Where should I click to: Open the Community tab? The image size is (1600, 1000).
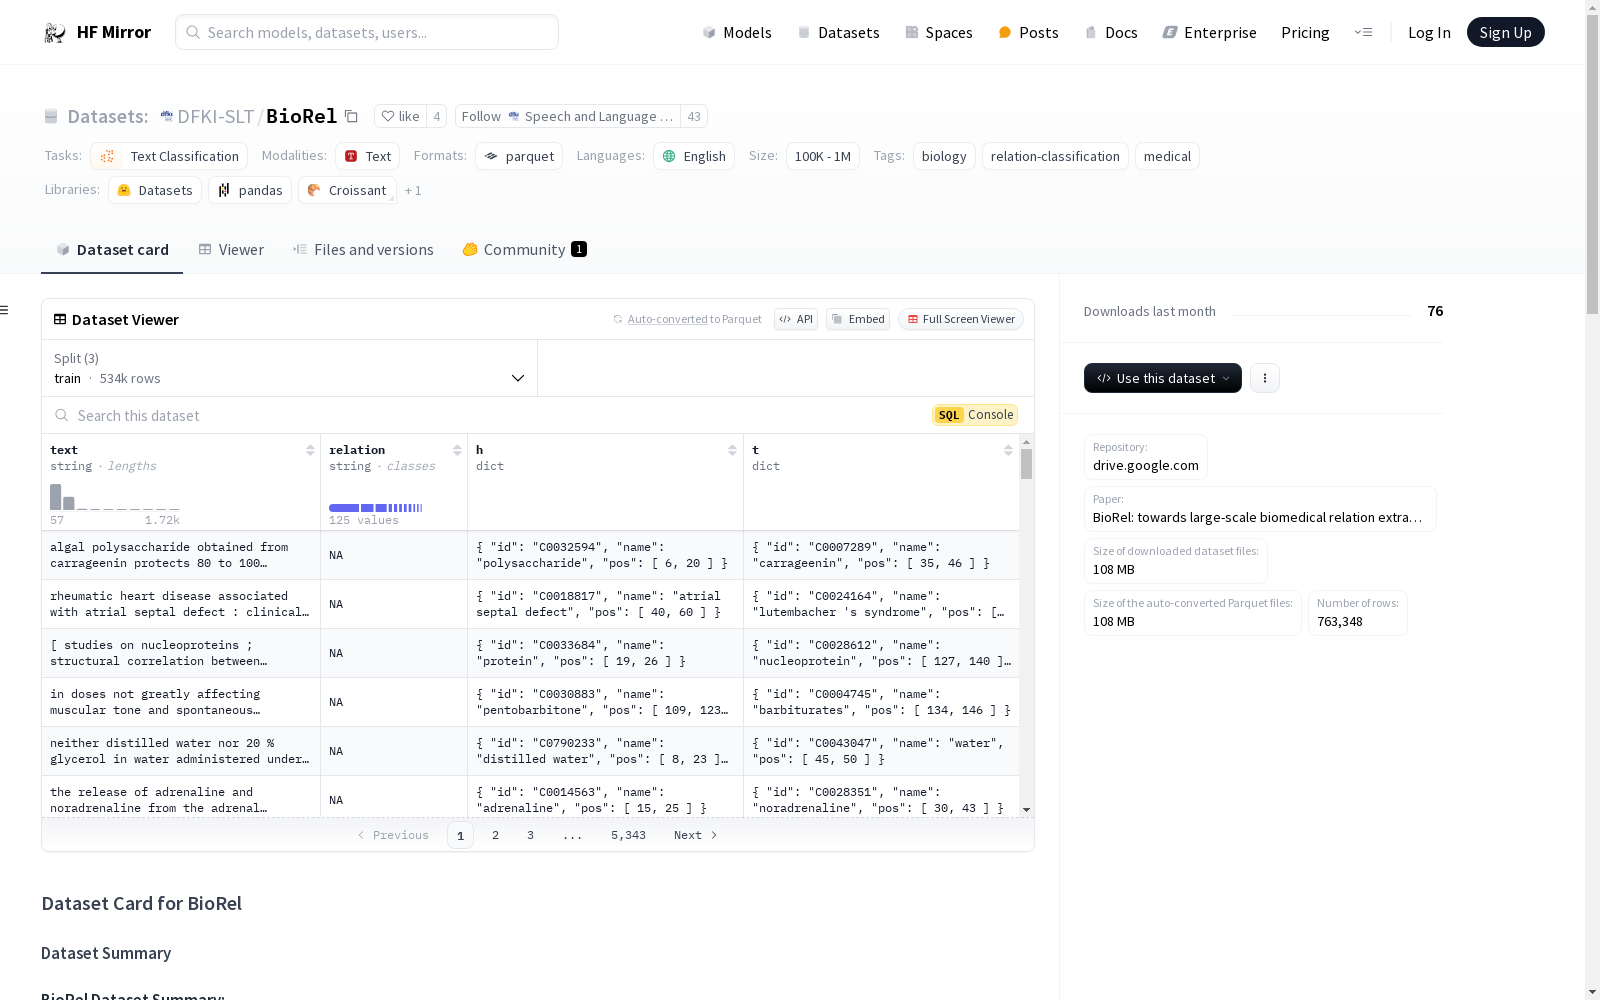[x=524, y=250]
